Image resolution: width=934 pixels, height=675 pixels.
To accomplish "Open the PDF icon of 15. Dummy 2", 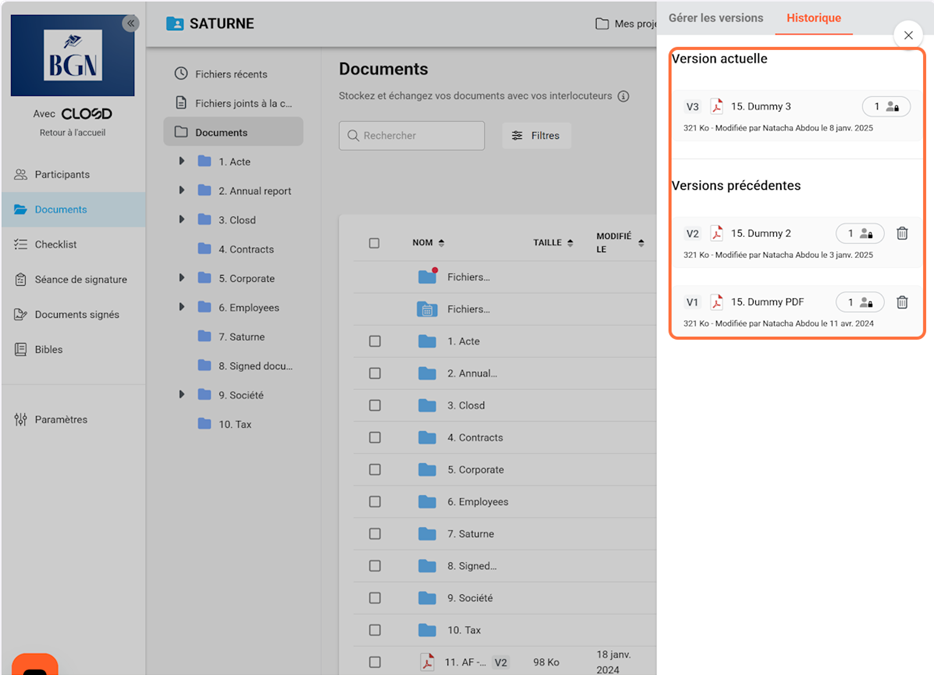I will pyautogui.click(x=717, y=233).
